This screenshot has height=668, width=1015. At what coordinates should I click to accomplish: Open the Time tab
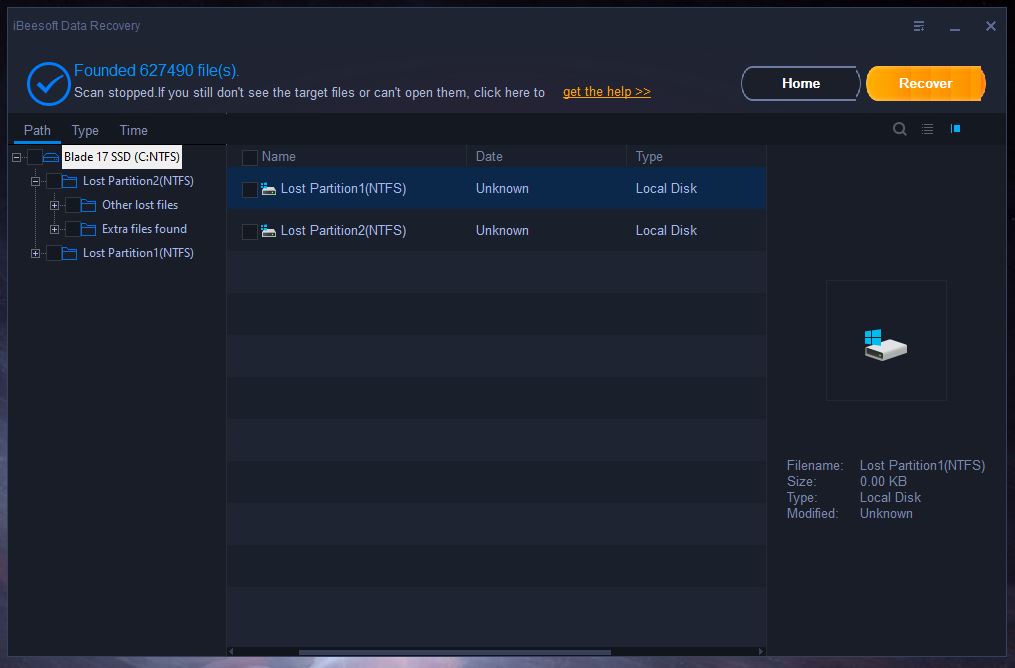click(x=133, y=130)
